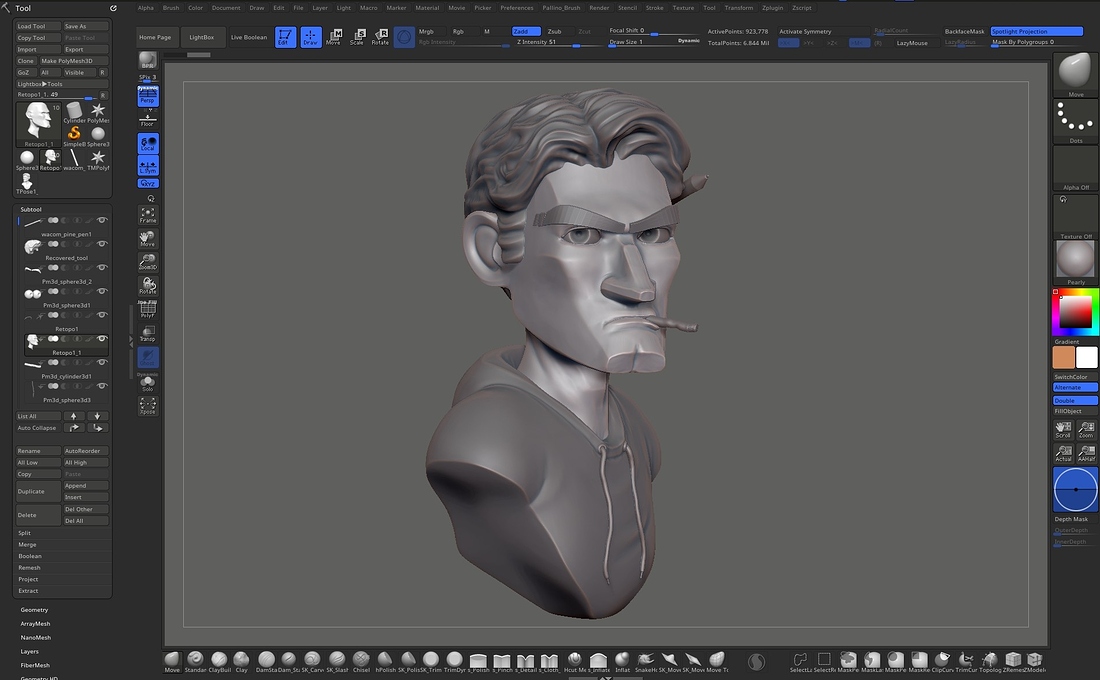The image size is (1100, 680).
Task: Select the Inflate brush
Action: coord(622,660)
